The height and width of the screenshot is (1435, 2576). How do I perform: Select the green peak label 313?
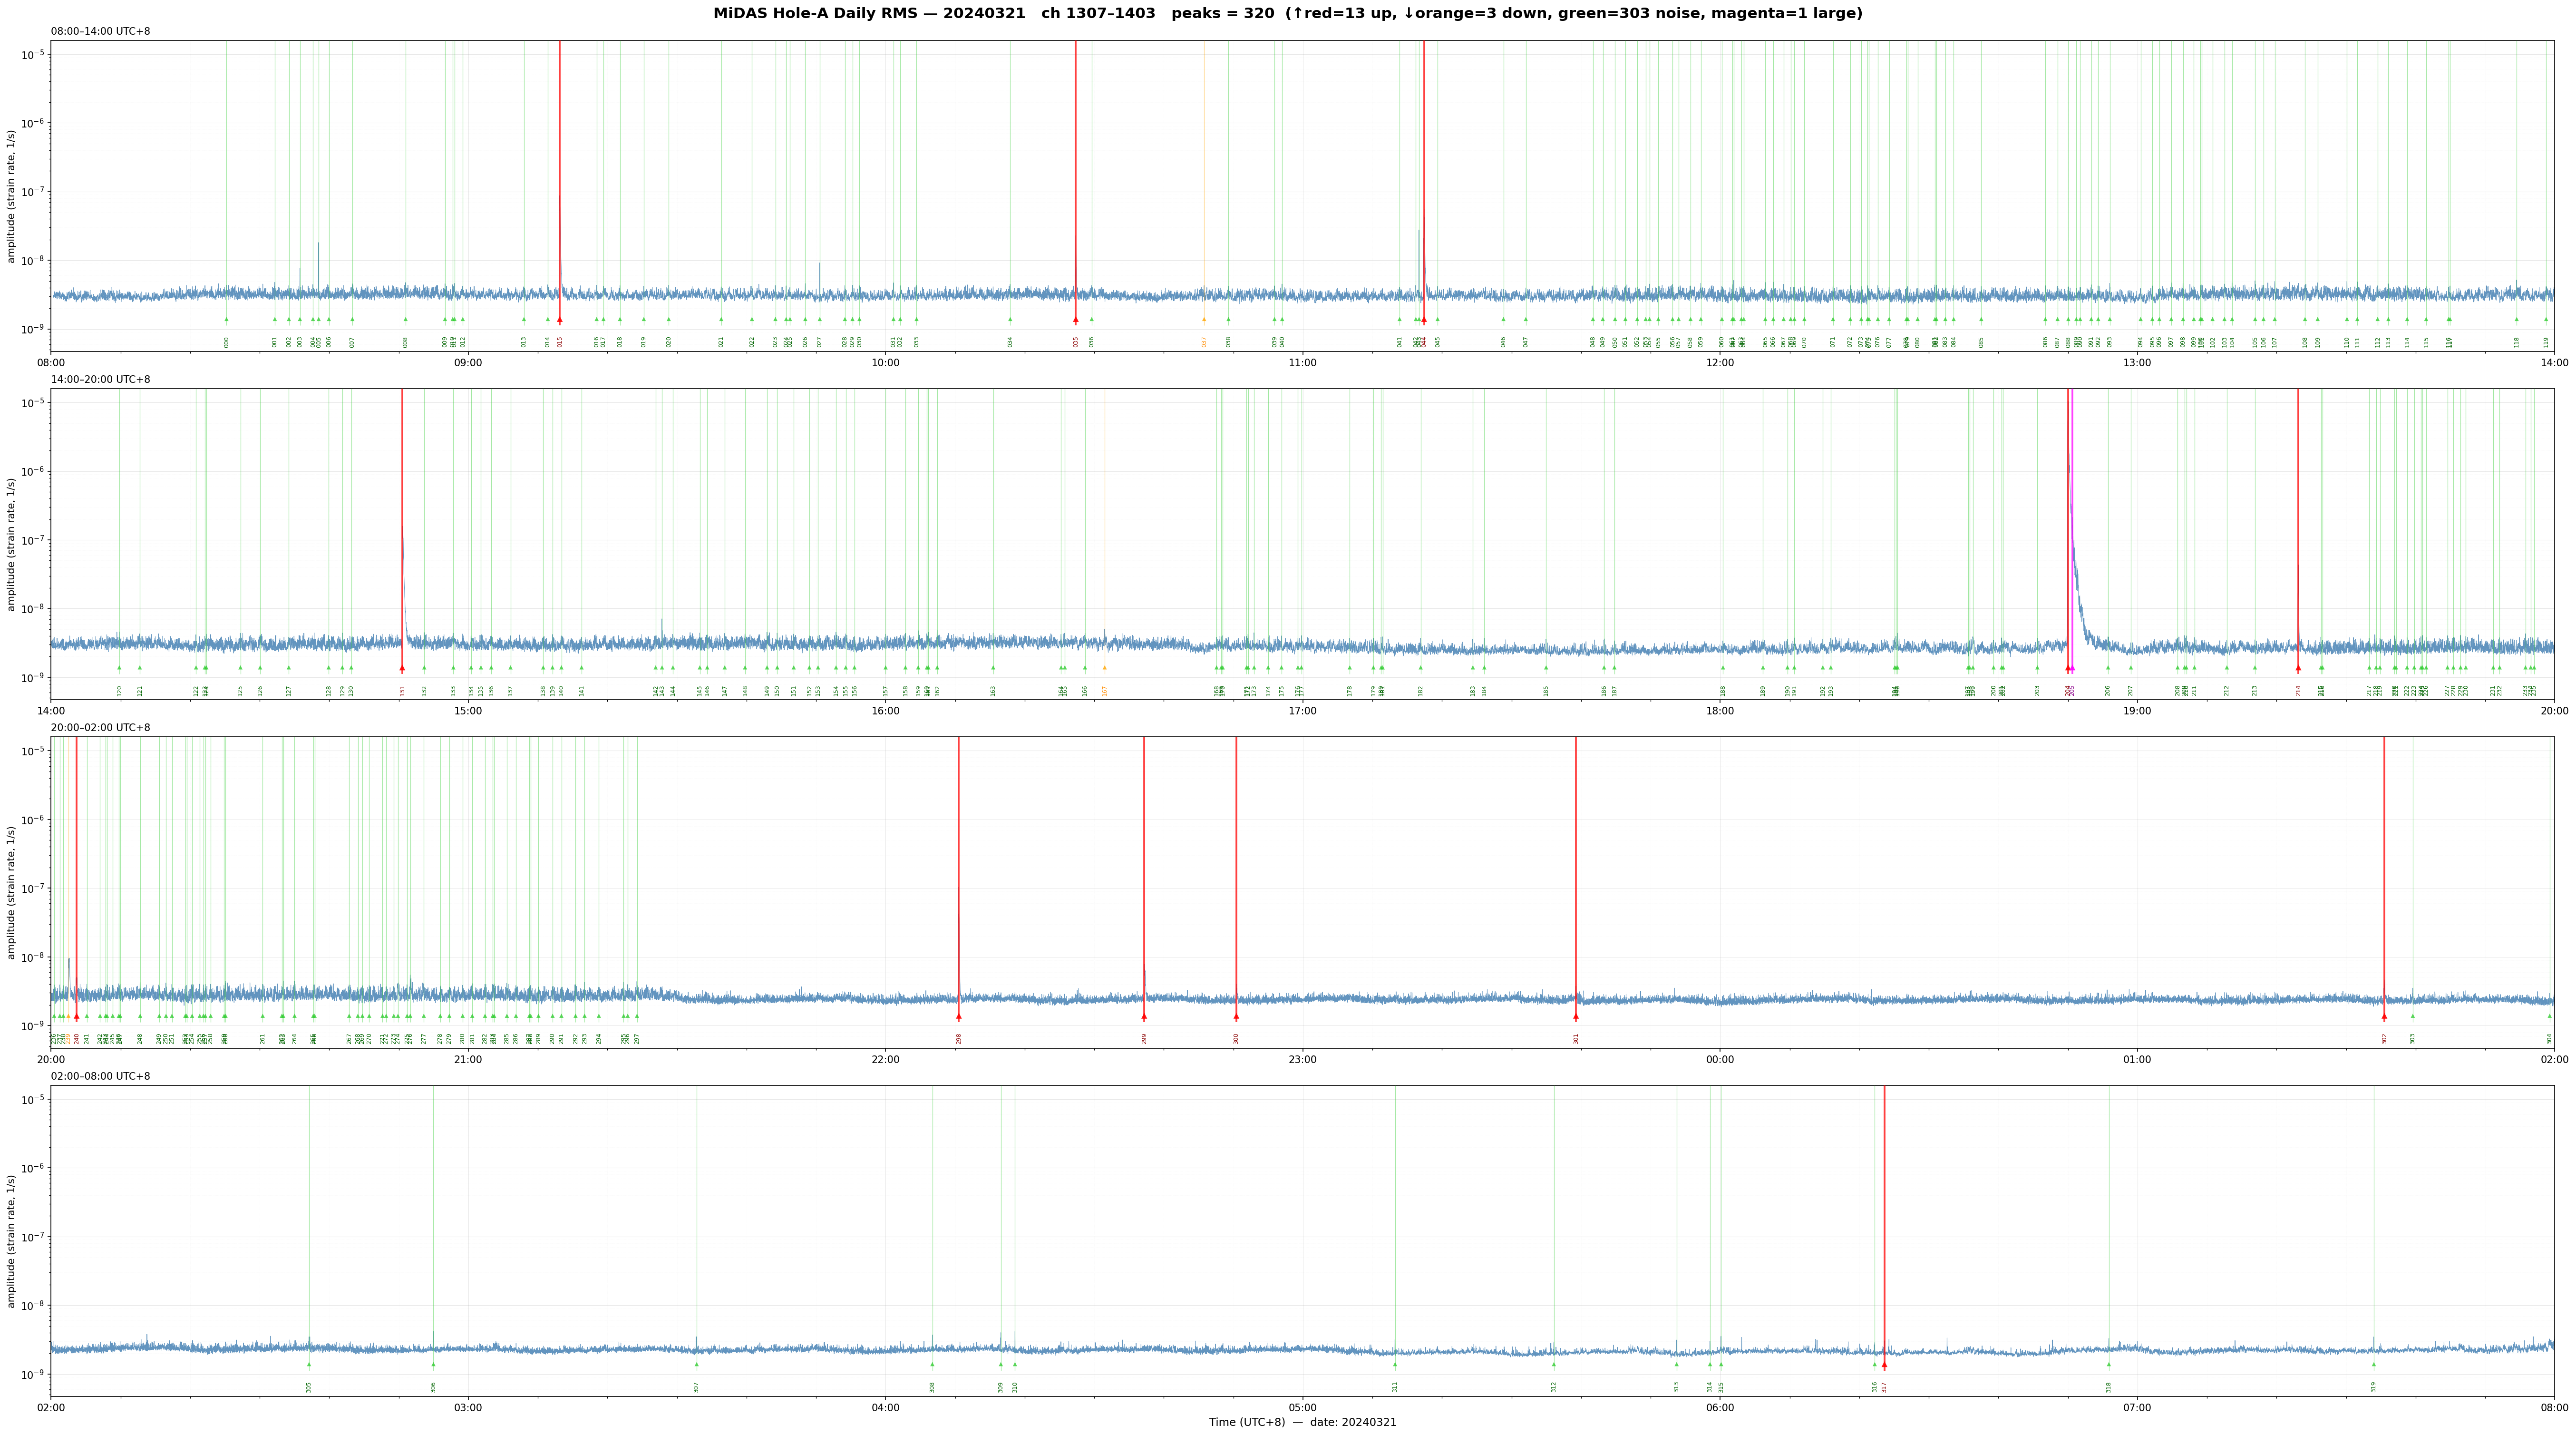1677,1387
